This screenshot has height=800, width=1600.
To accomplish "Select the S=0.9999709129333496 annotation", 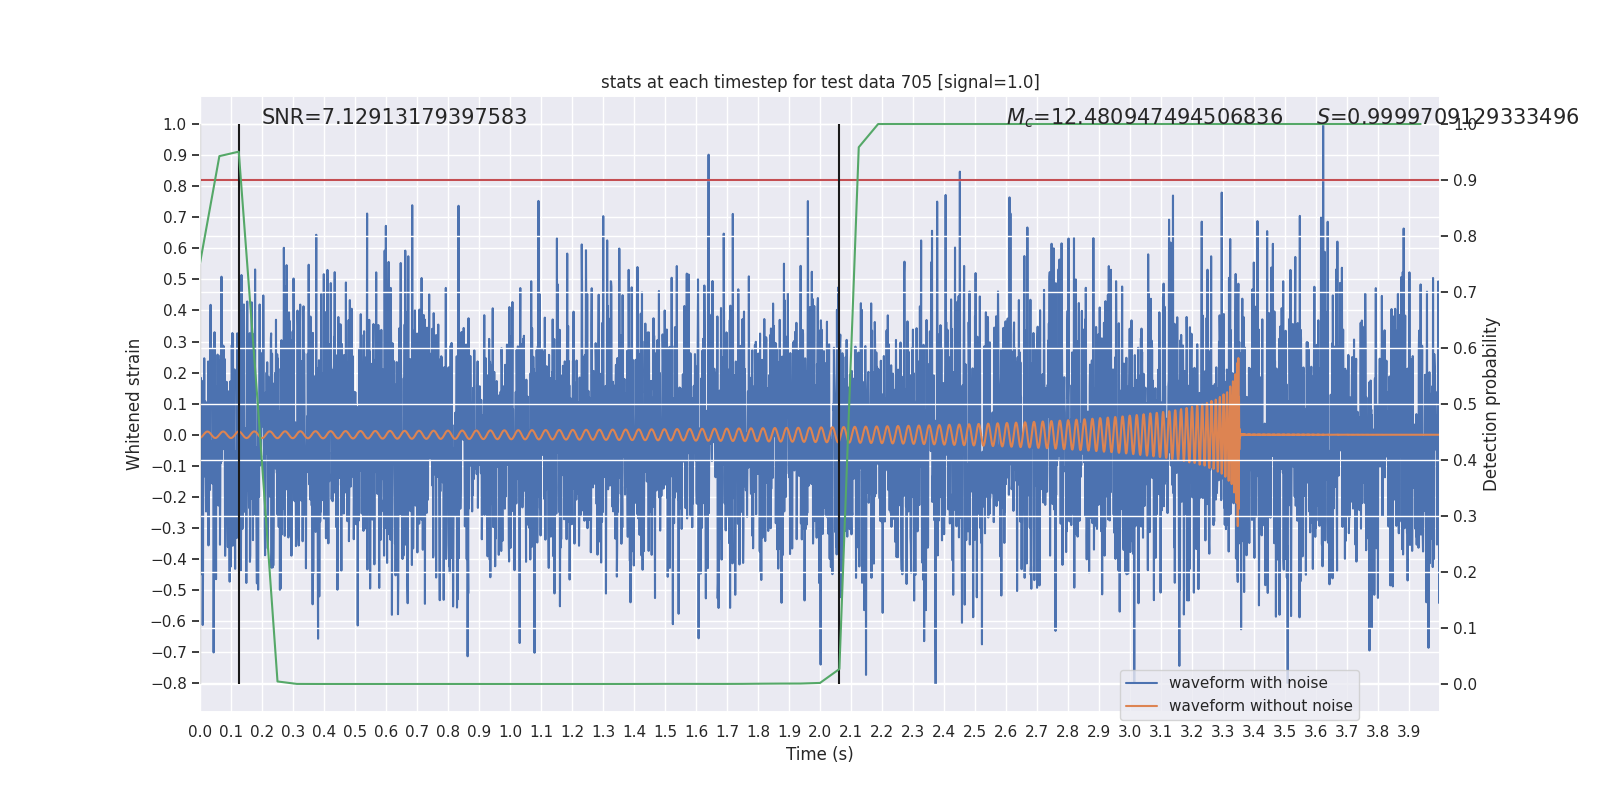I will [1447, 117].
